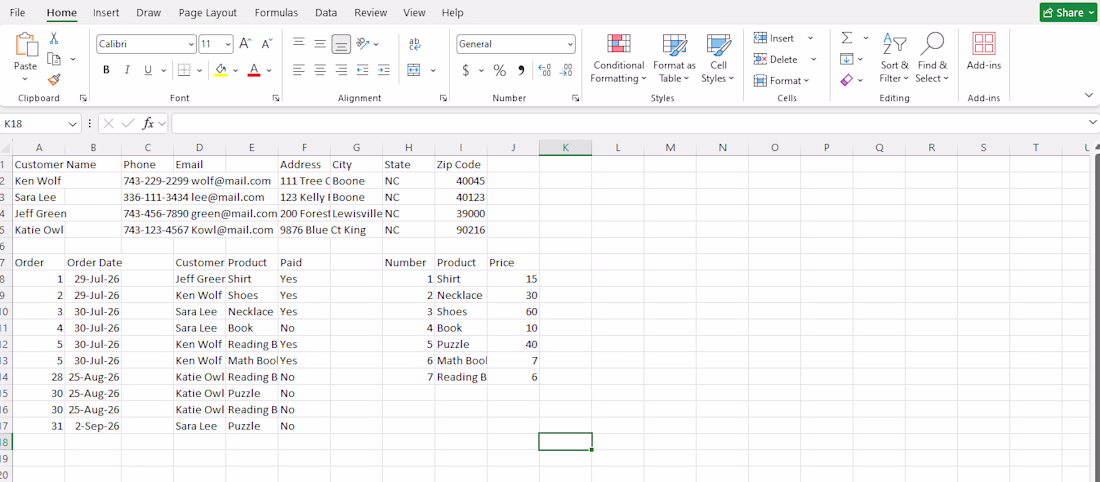Click the Copy icon

[x=55, y=59]
